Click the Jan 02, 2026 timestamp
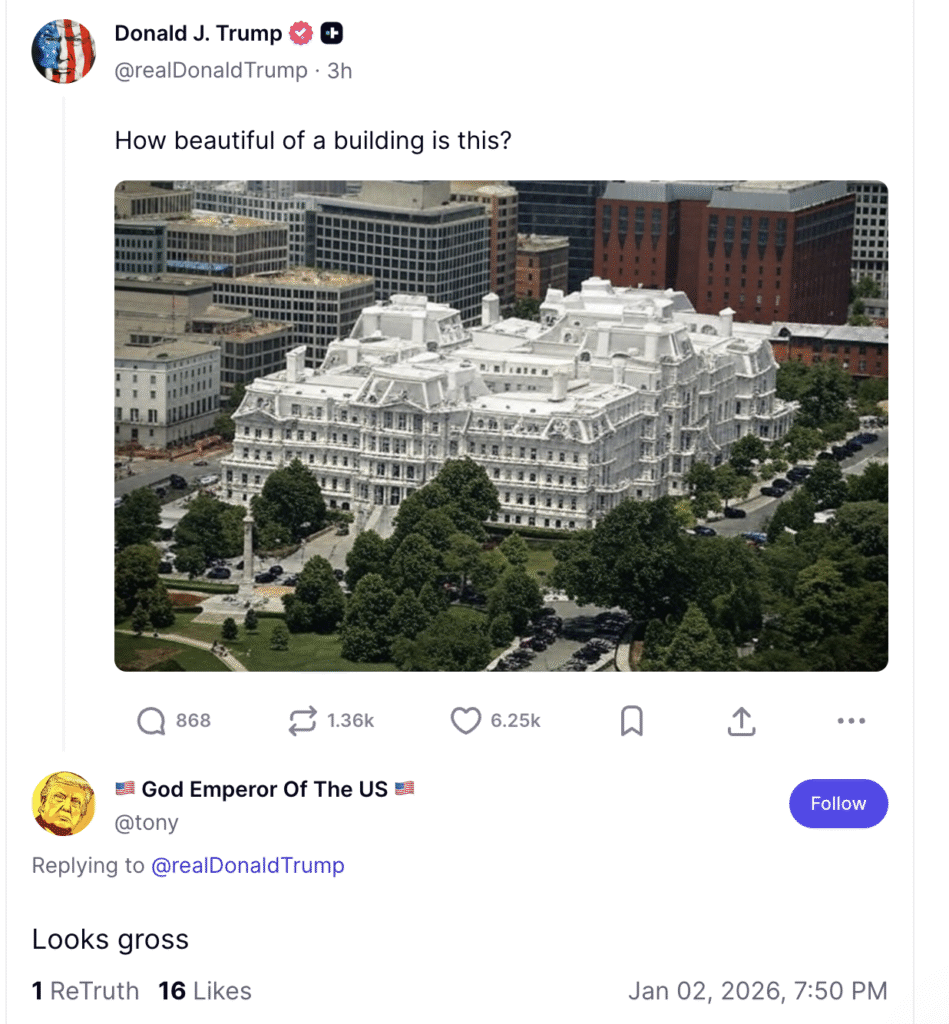This screenshot has width=949, height=1024. tap(757, 991)
